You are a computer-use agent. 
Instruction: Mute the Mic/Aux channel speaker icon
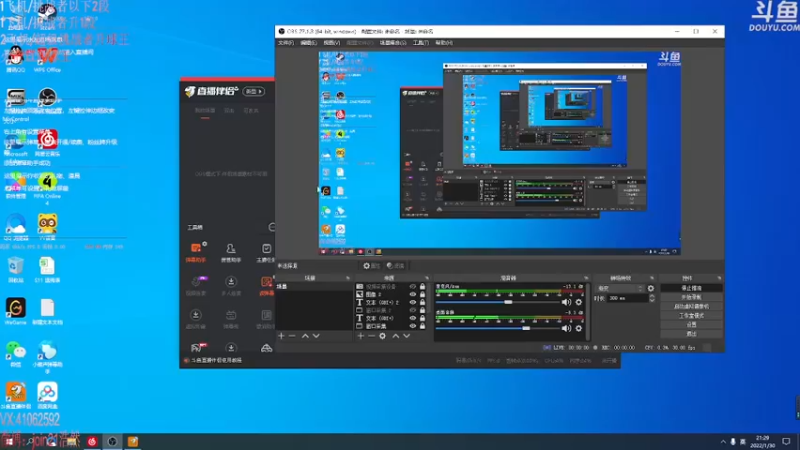(x=566, y=302)
